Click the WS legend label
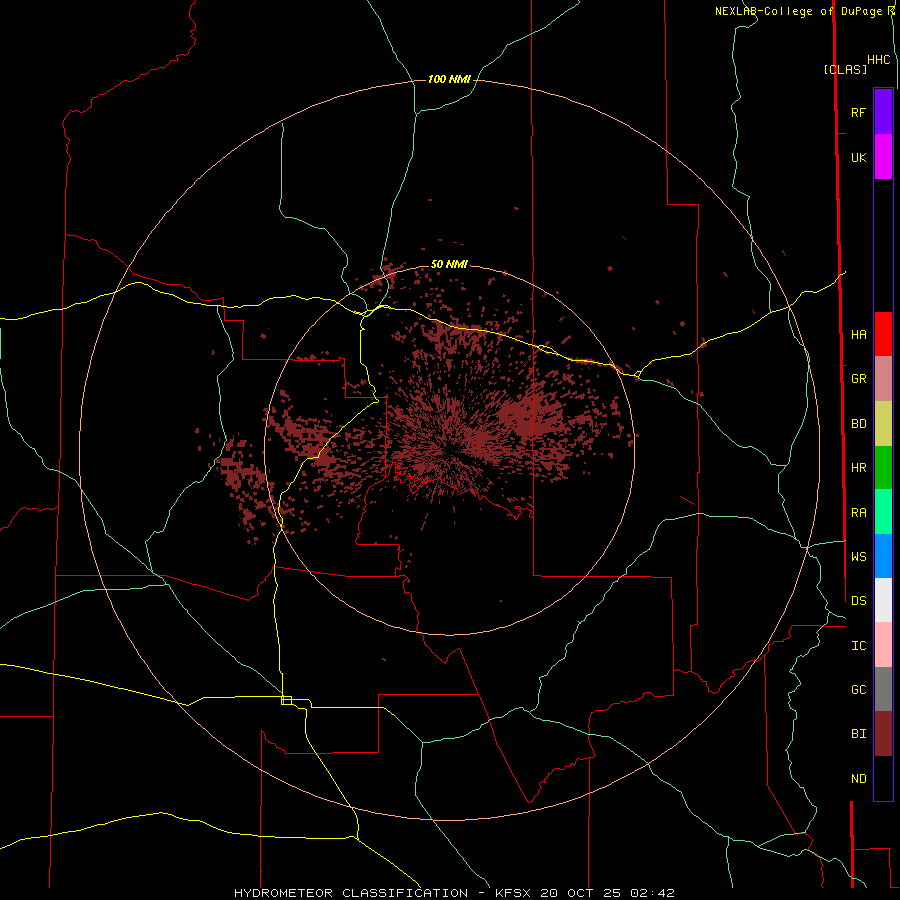The width and height of the screenshot is (900, 900). coord(858,557)
